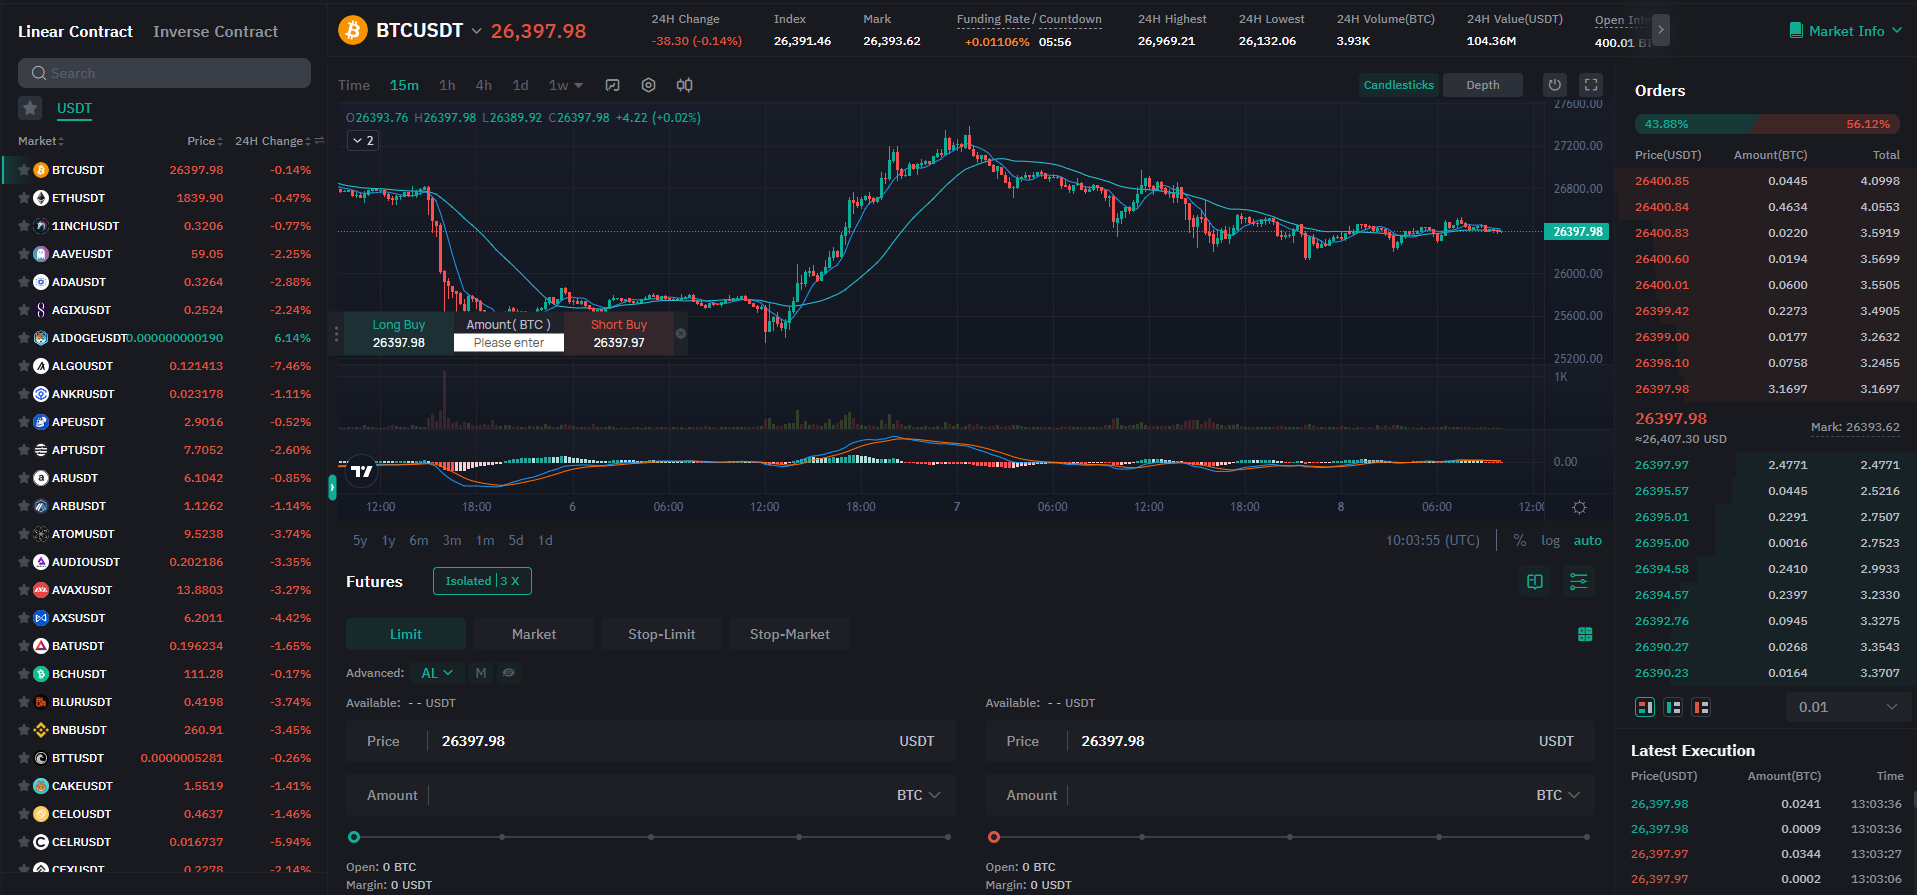The height and width of the screenshot is (895, 1917).
Task: Switch to Inverse Contract tab
Action: pos(215,31)
